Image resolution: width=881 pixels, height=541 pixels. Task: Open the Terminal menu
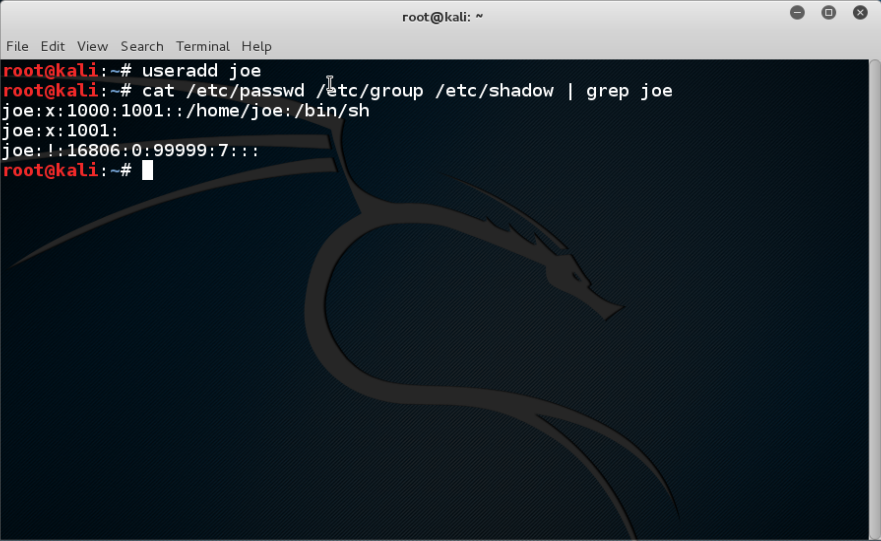coord(203,46)
